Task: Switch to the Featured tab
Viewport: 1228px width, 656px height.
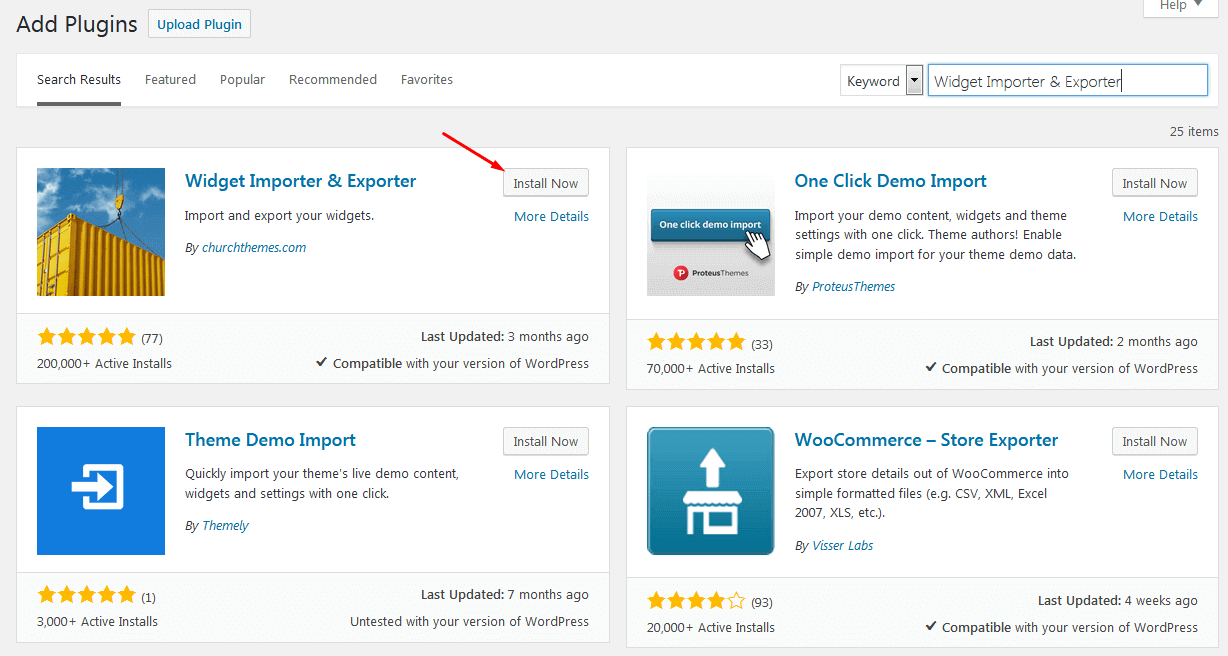Action: (x=170, y=80)
